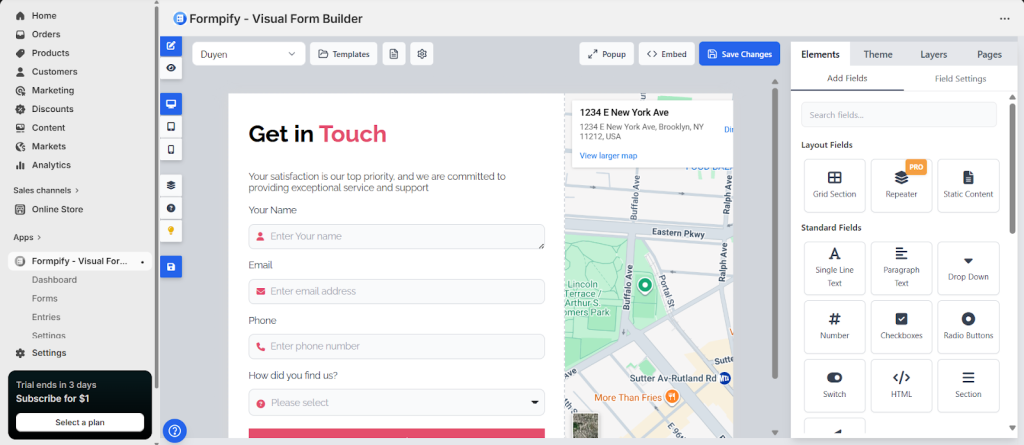Screen dimensions: 1024x445
Task: Open form settings gear icon
Action: (422, 54)
